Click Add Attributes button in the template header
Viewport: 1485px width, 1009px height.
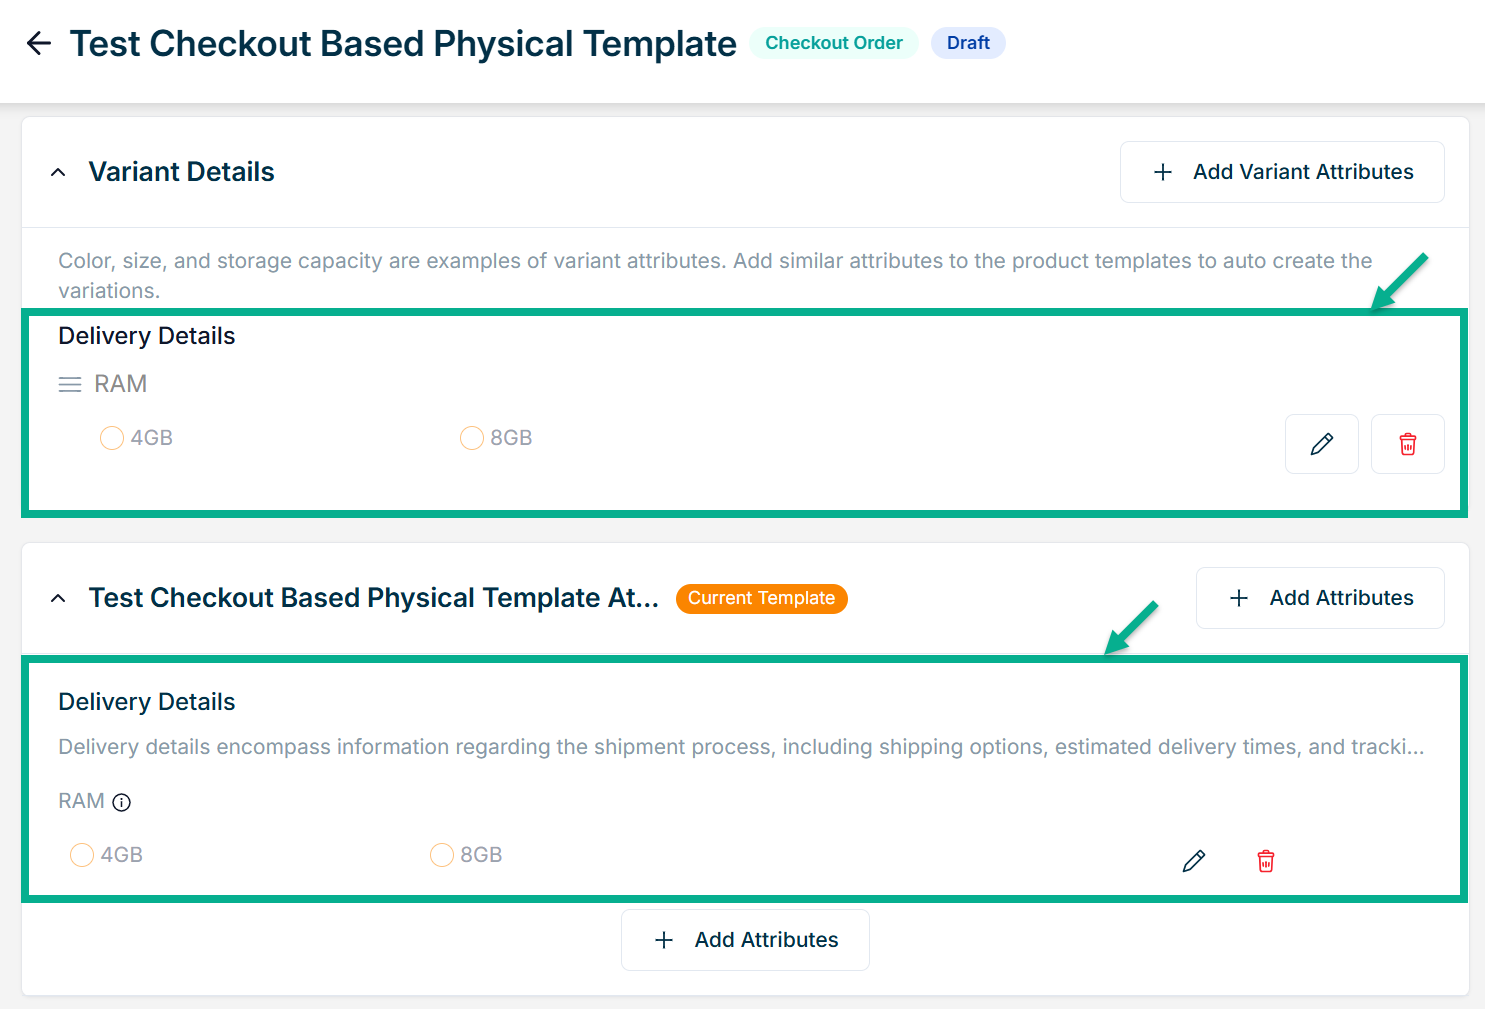(1320, 598)
